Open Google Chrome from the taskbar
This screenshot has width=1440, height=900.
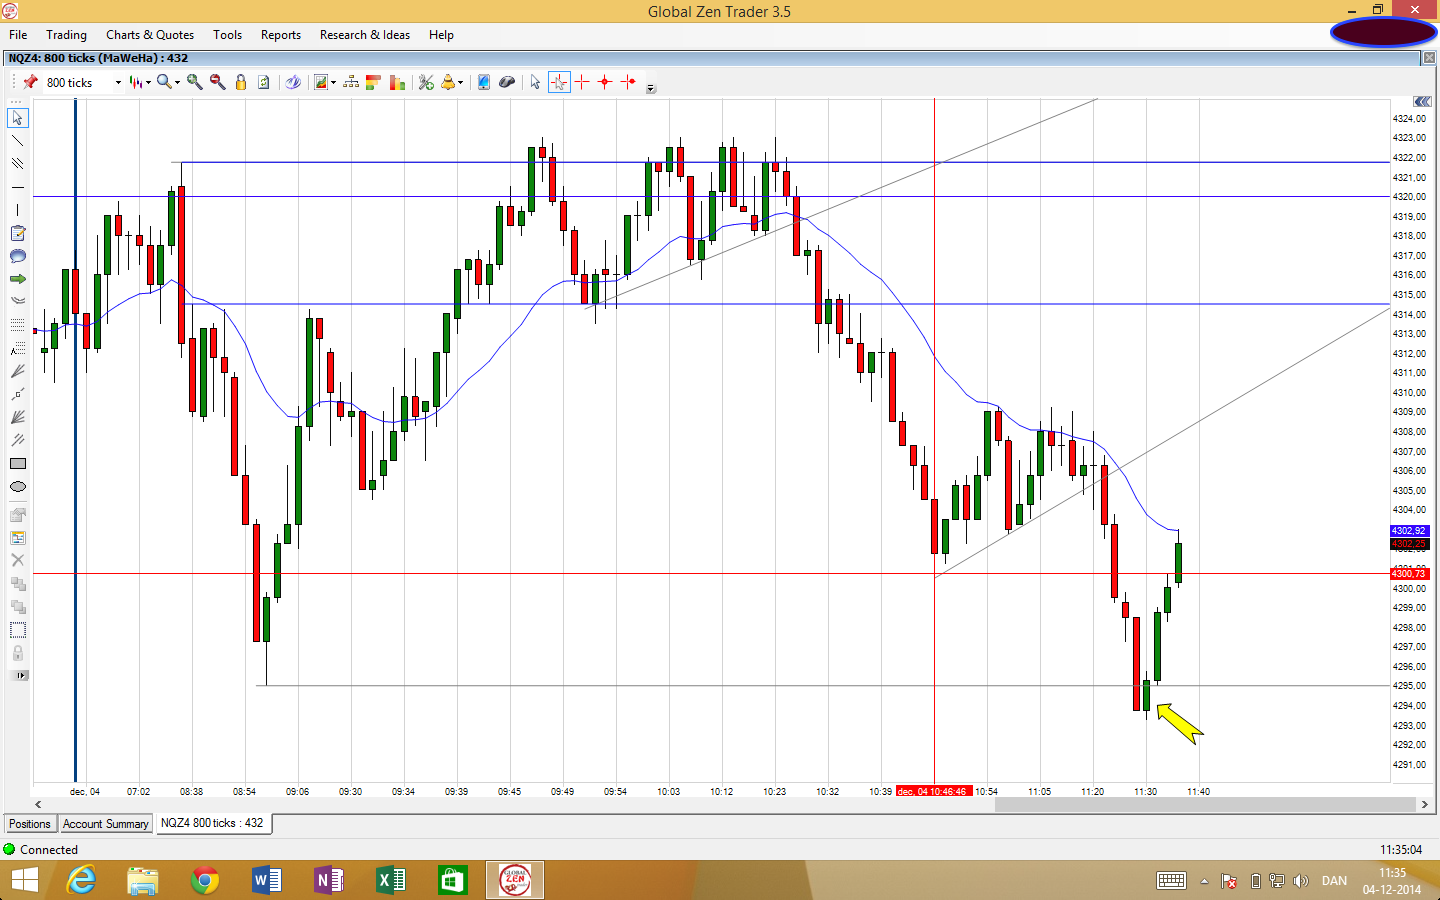(205, 880)
